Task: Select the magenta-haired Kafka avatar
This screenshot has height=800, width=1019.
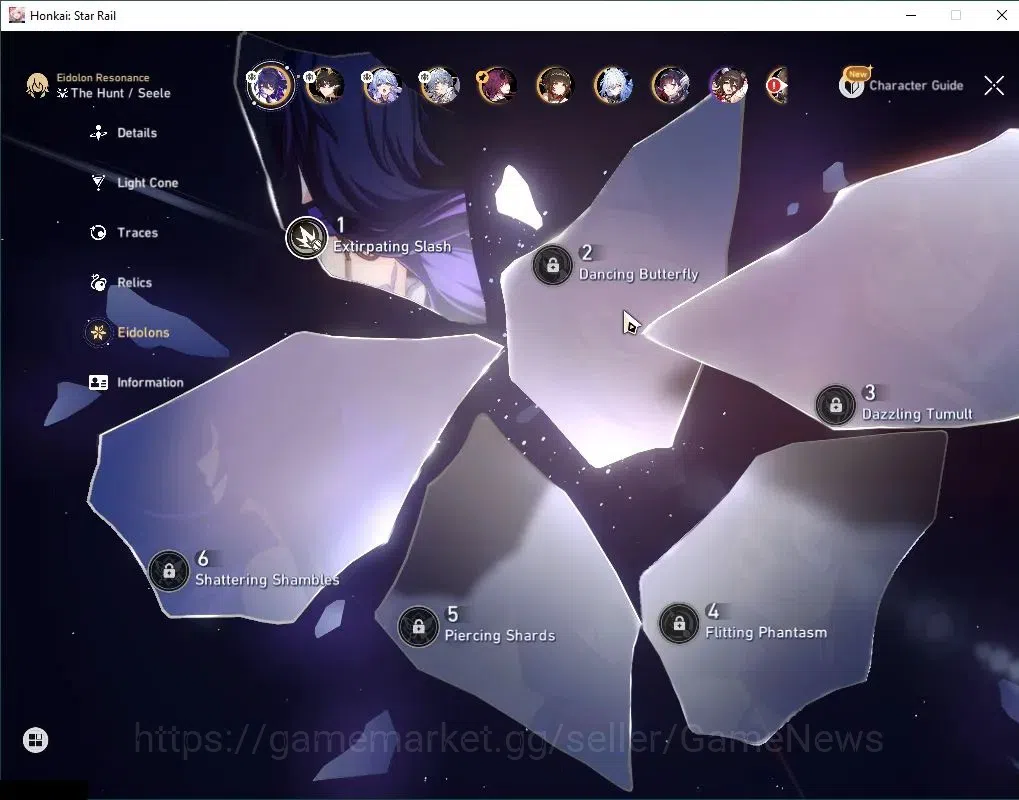Action: (x=497, y=85)
